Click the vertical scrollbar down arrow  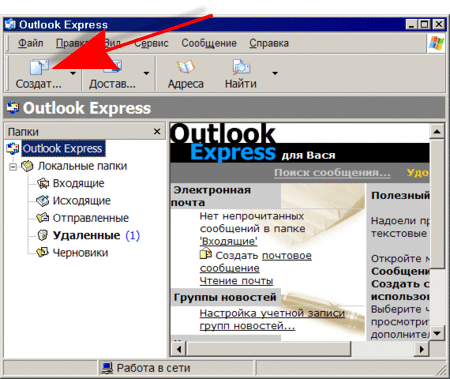click(437, 333)
